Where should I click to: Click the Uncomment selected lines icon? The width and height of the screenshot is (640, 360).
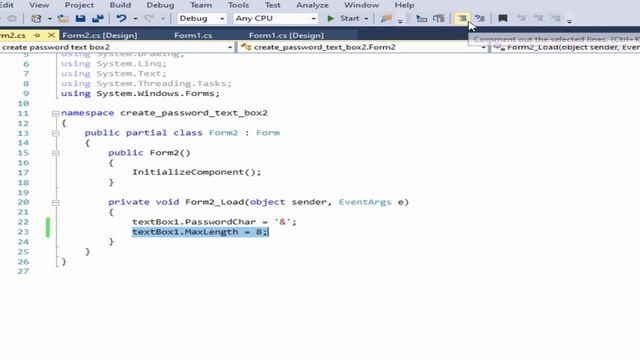click(x=480, y=19)
